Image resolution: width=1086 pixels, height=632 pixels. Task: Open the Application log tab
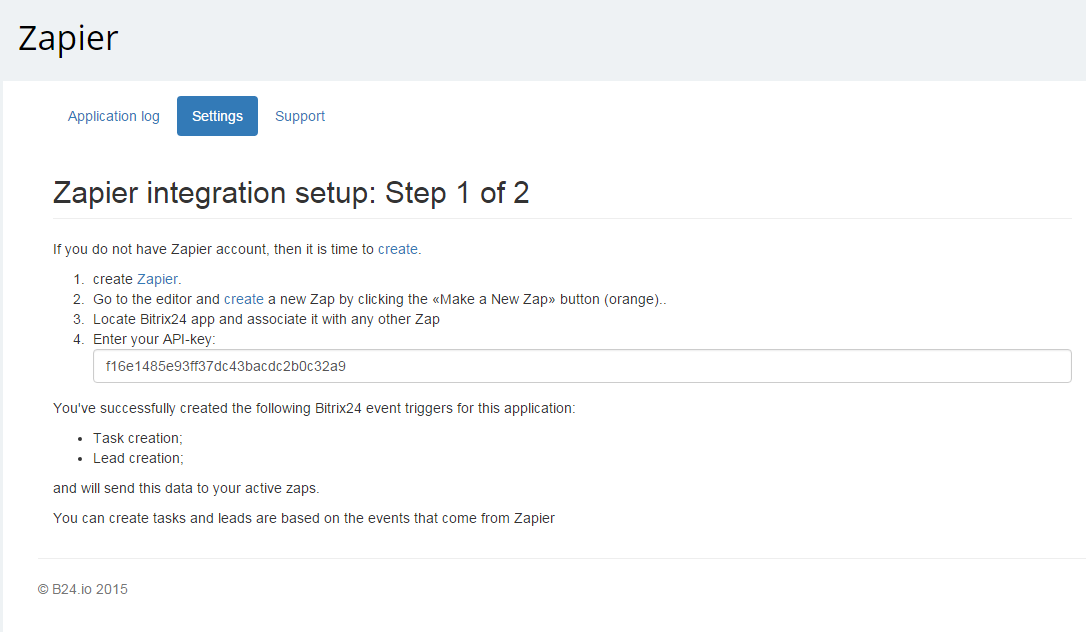click(114, 116)
